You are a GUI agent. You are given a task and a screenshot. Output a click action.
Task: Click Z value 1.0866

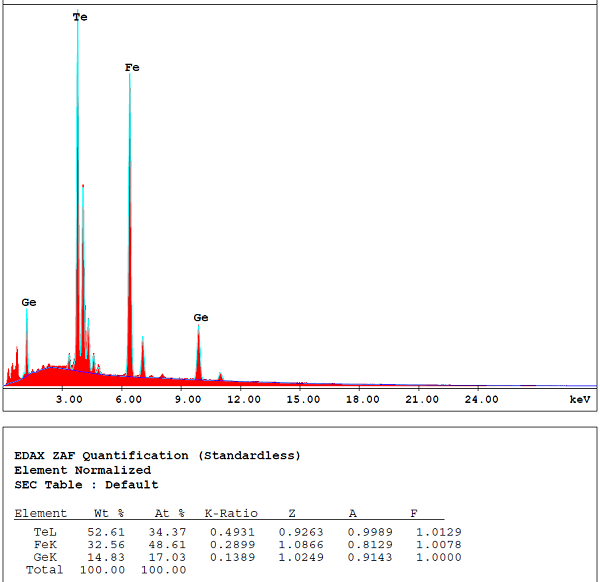click(301, 545)
